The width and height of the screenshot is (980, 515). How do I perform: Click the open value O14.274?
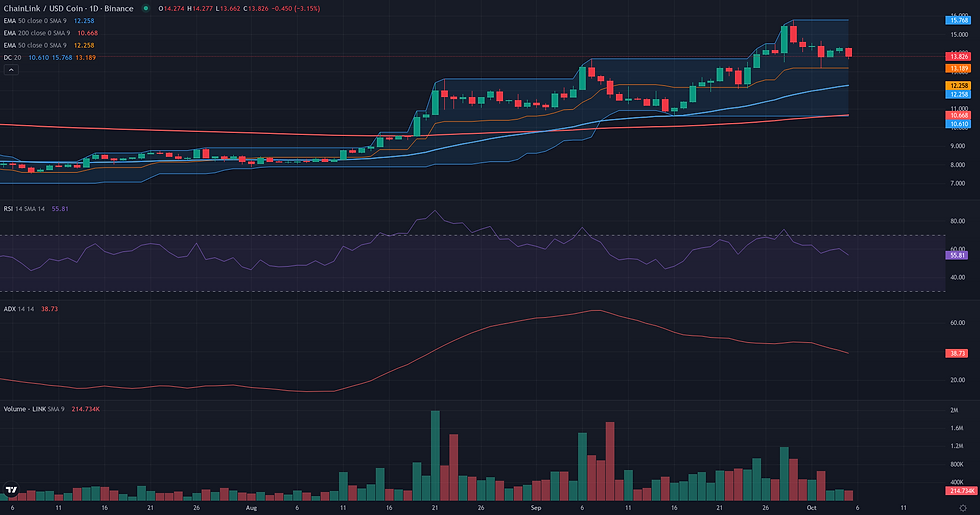pyautogui.click(x=171, y=9)
